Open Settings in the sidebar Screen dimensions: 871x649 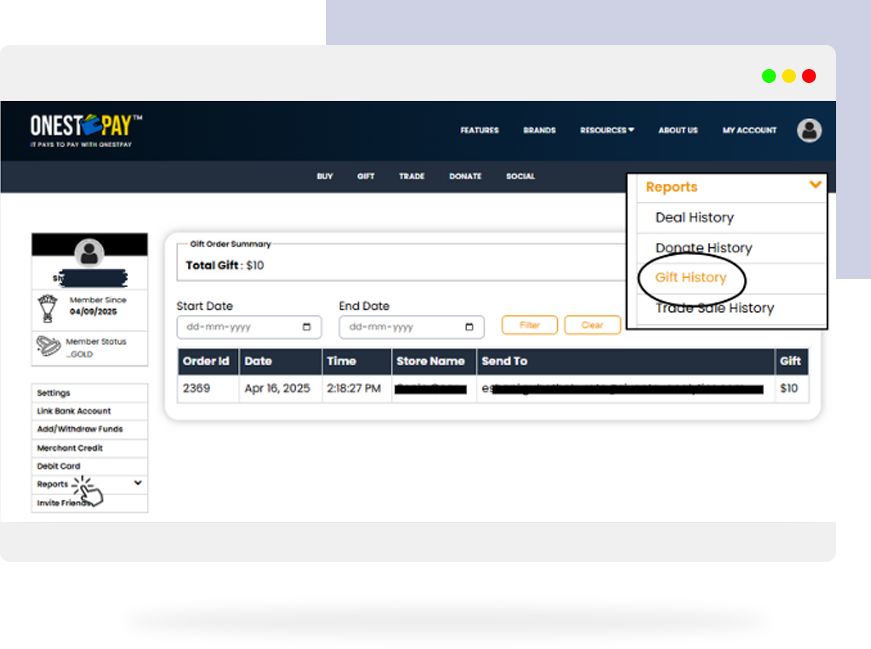coord(54,393)
